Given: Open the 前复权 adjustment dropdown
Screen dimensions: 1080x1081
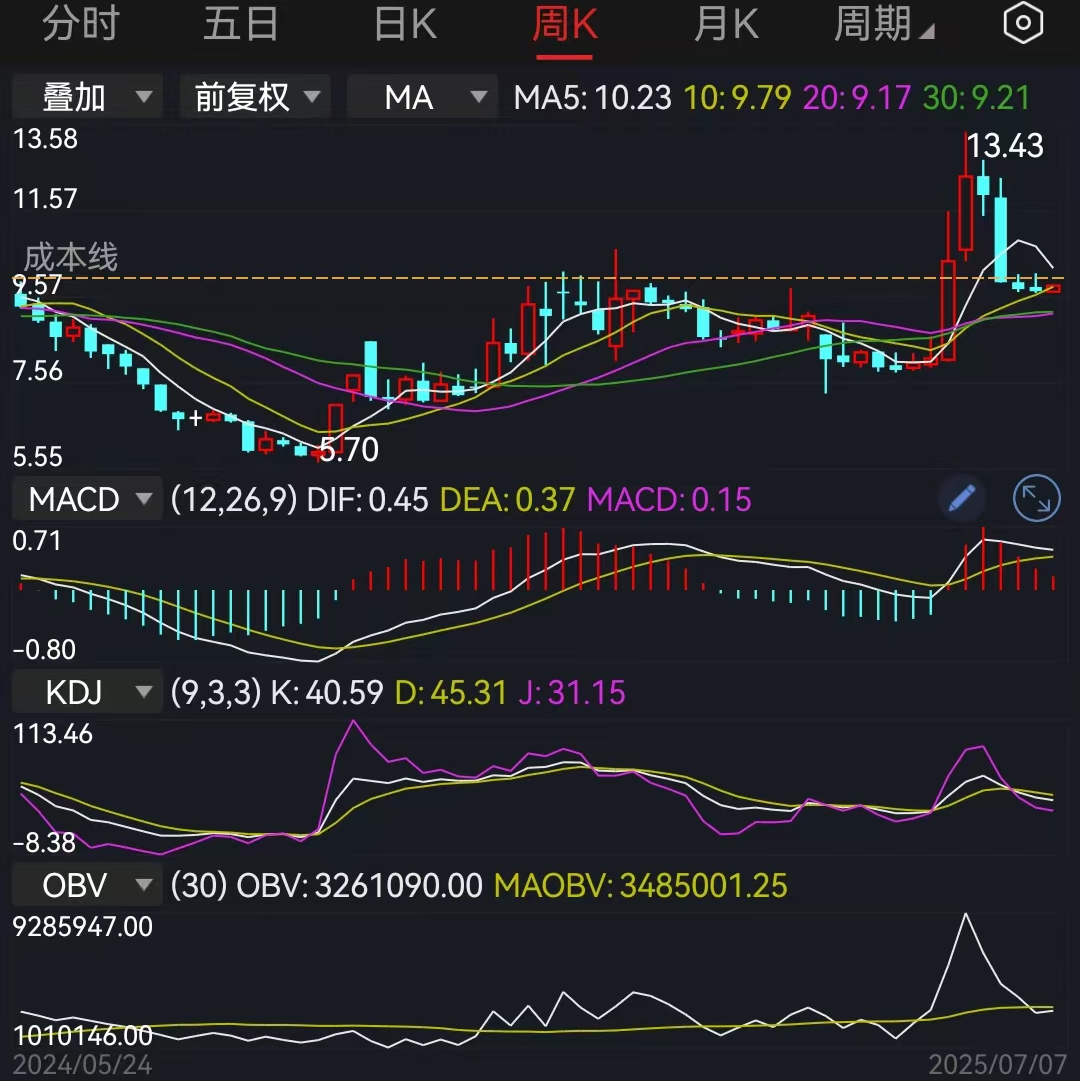Looking at the screenshot, I should coord(255,97).
